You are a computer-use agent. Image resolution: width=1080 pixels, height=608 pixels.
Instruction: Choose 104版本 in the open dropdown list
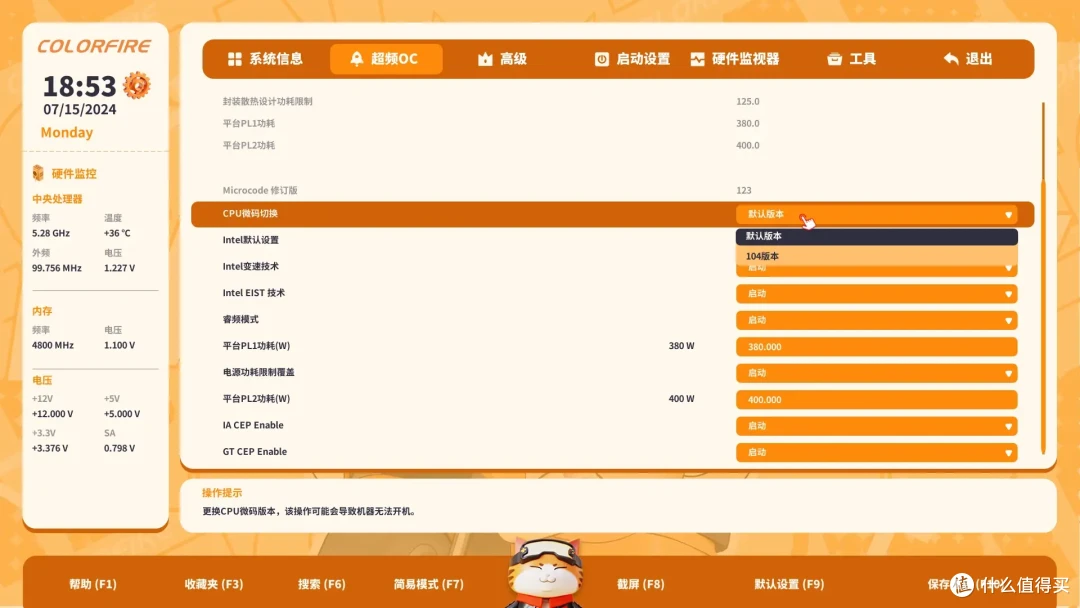point(876,256)
